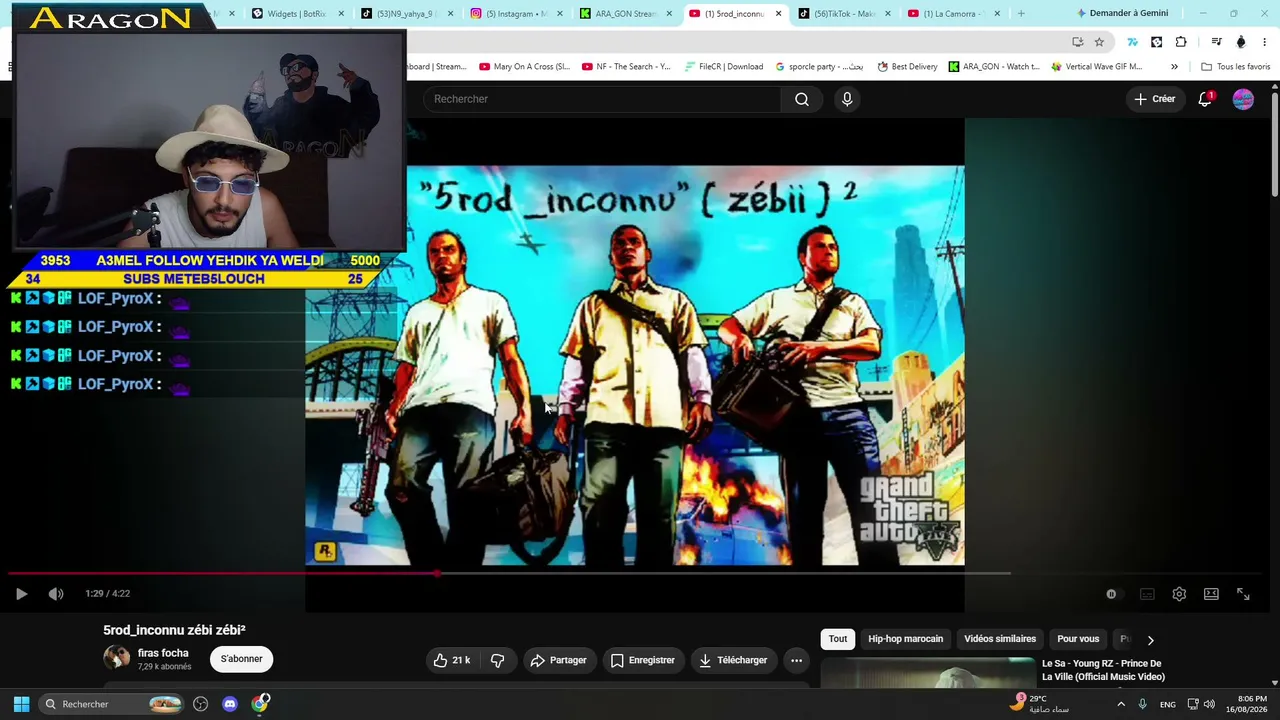Open Mary On A Cross bookmark
The image size is (1280, 720).
click(524, 67)
